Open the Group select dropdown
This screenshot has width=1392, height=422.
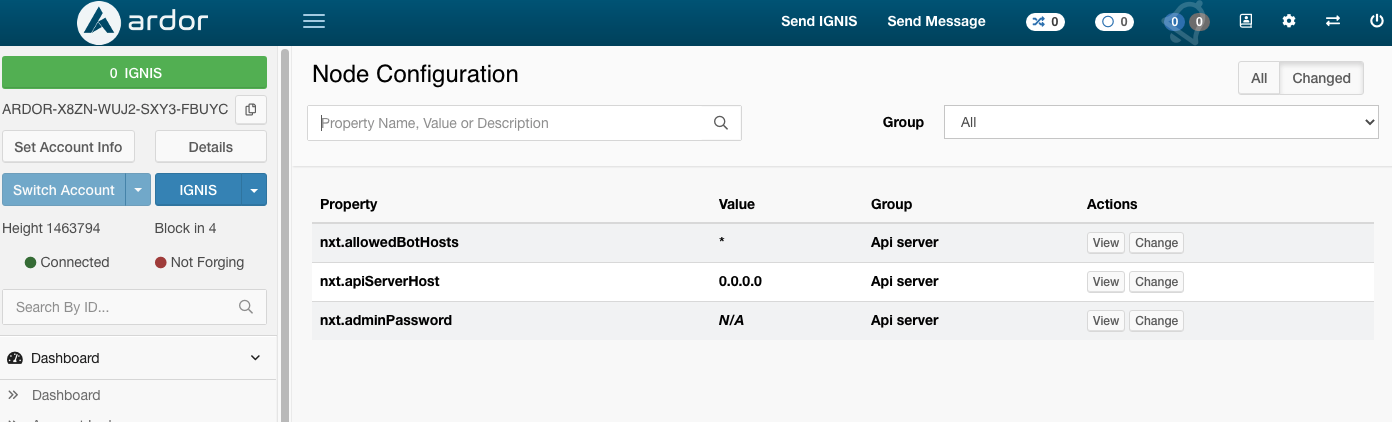1161,122
